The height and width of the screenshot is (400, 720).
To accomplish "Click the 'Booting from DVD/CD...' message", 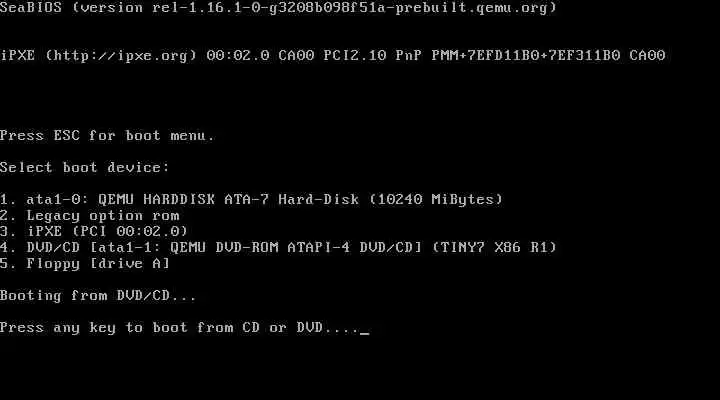I will tap(98, 295).
